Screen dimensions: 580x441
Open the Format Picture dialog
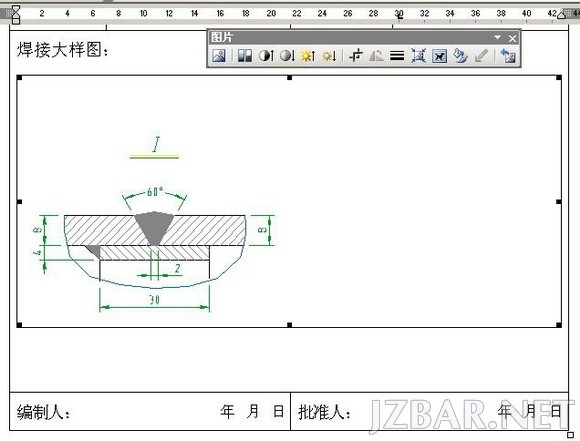pos(460,56)
